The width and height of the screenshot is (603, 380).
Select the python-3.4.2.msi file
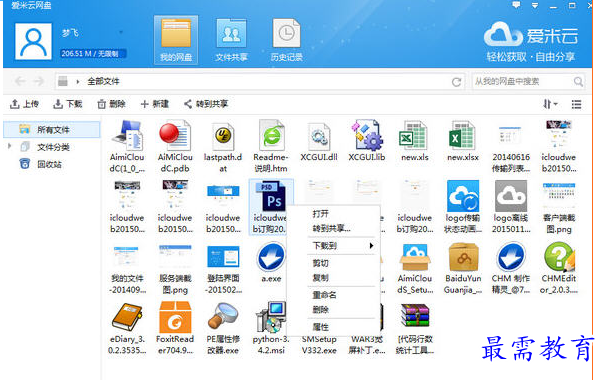[271, 328]
